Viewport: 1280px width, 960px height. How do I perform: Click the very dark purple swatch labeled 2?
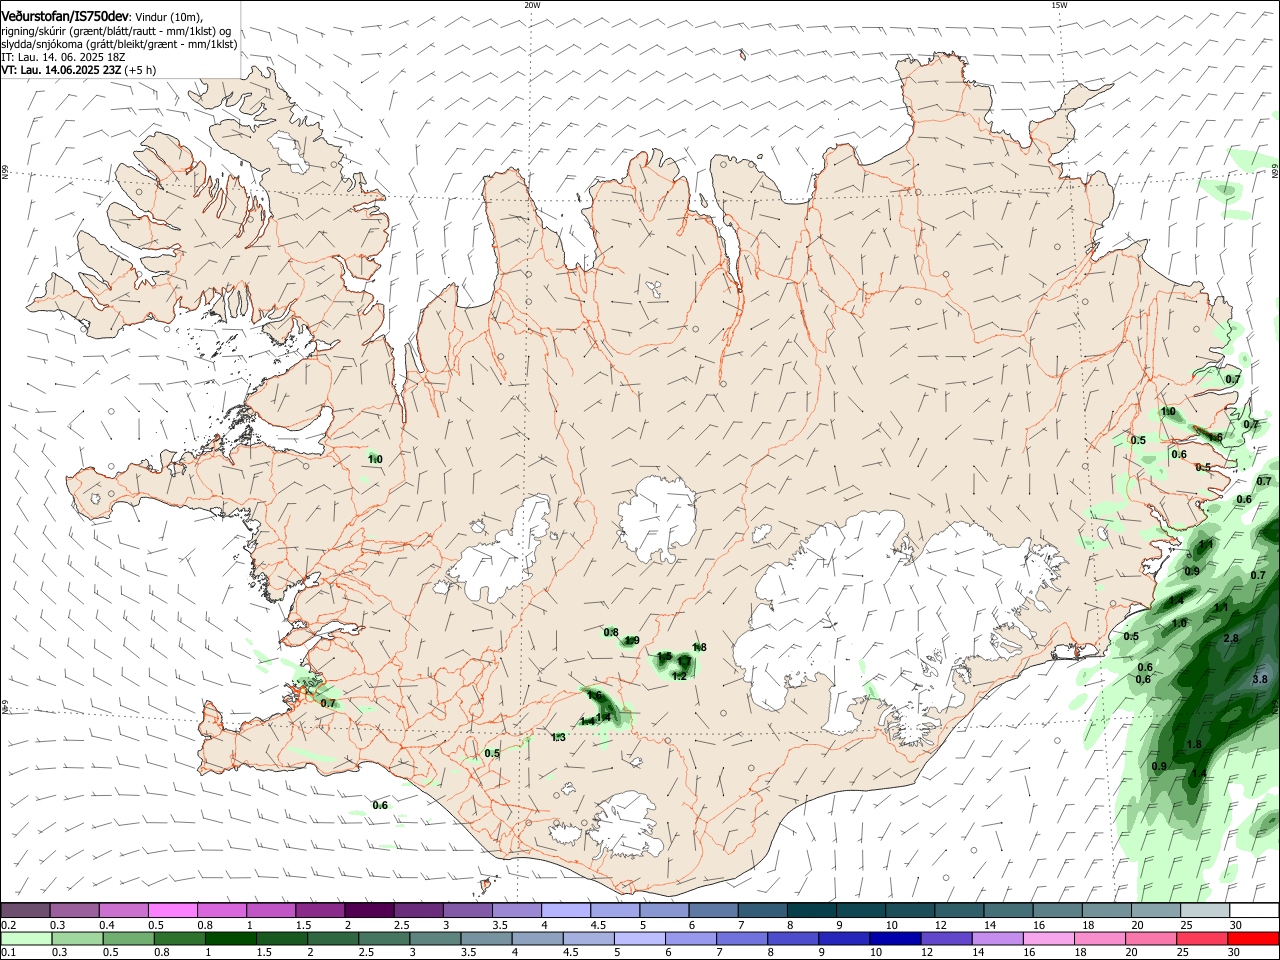click(x=368, y=910)
